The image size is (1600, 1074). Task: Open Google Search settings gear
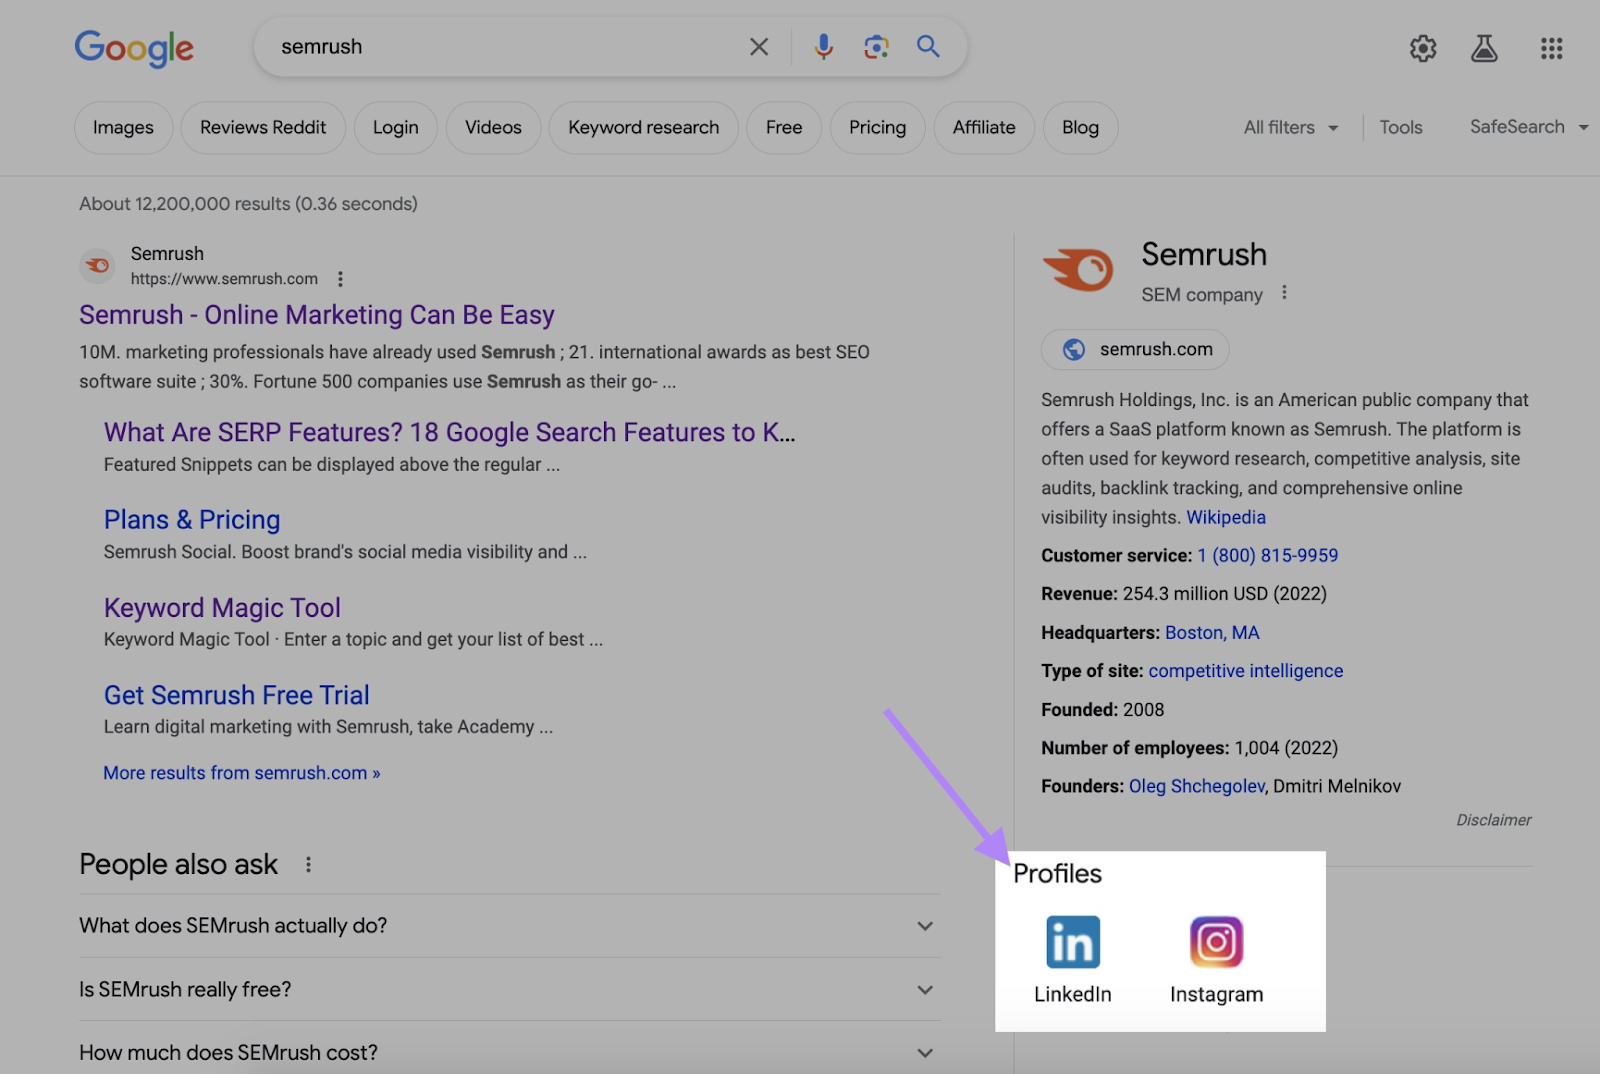pos(1422,48)
